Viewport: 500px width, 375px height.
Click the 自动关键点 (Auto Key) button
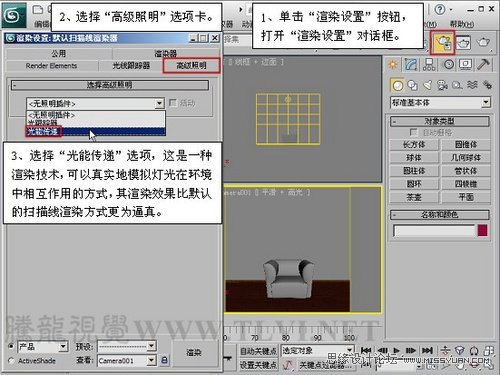point(258,351)
